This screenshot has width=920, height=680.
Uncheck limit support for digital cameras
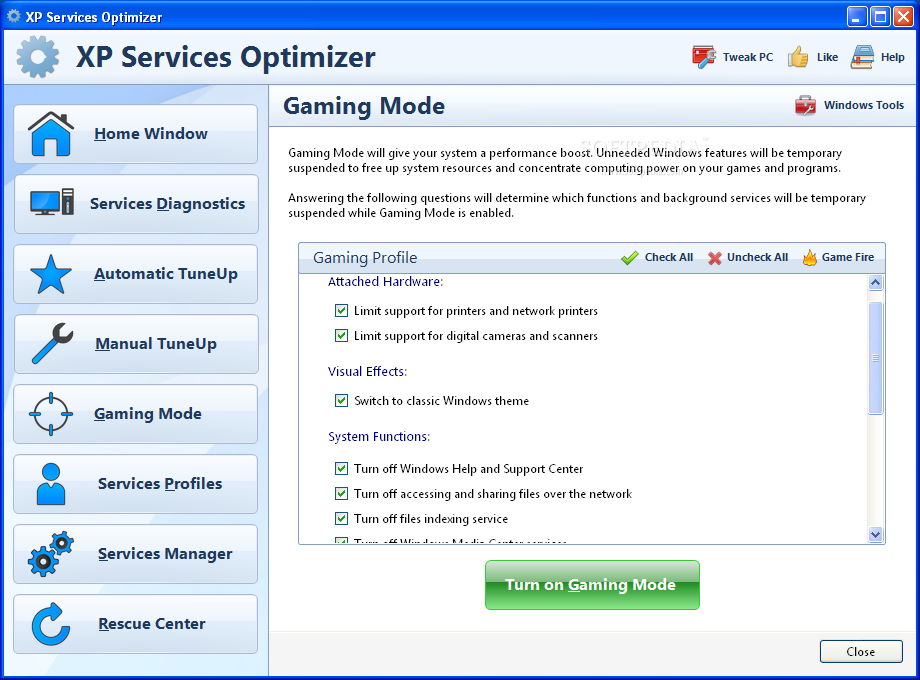coord(341,336)
